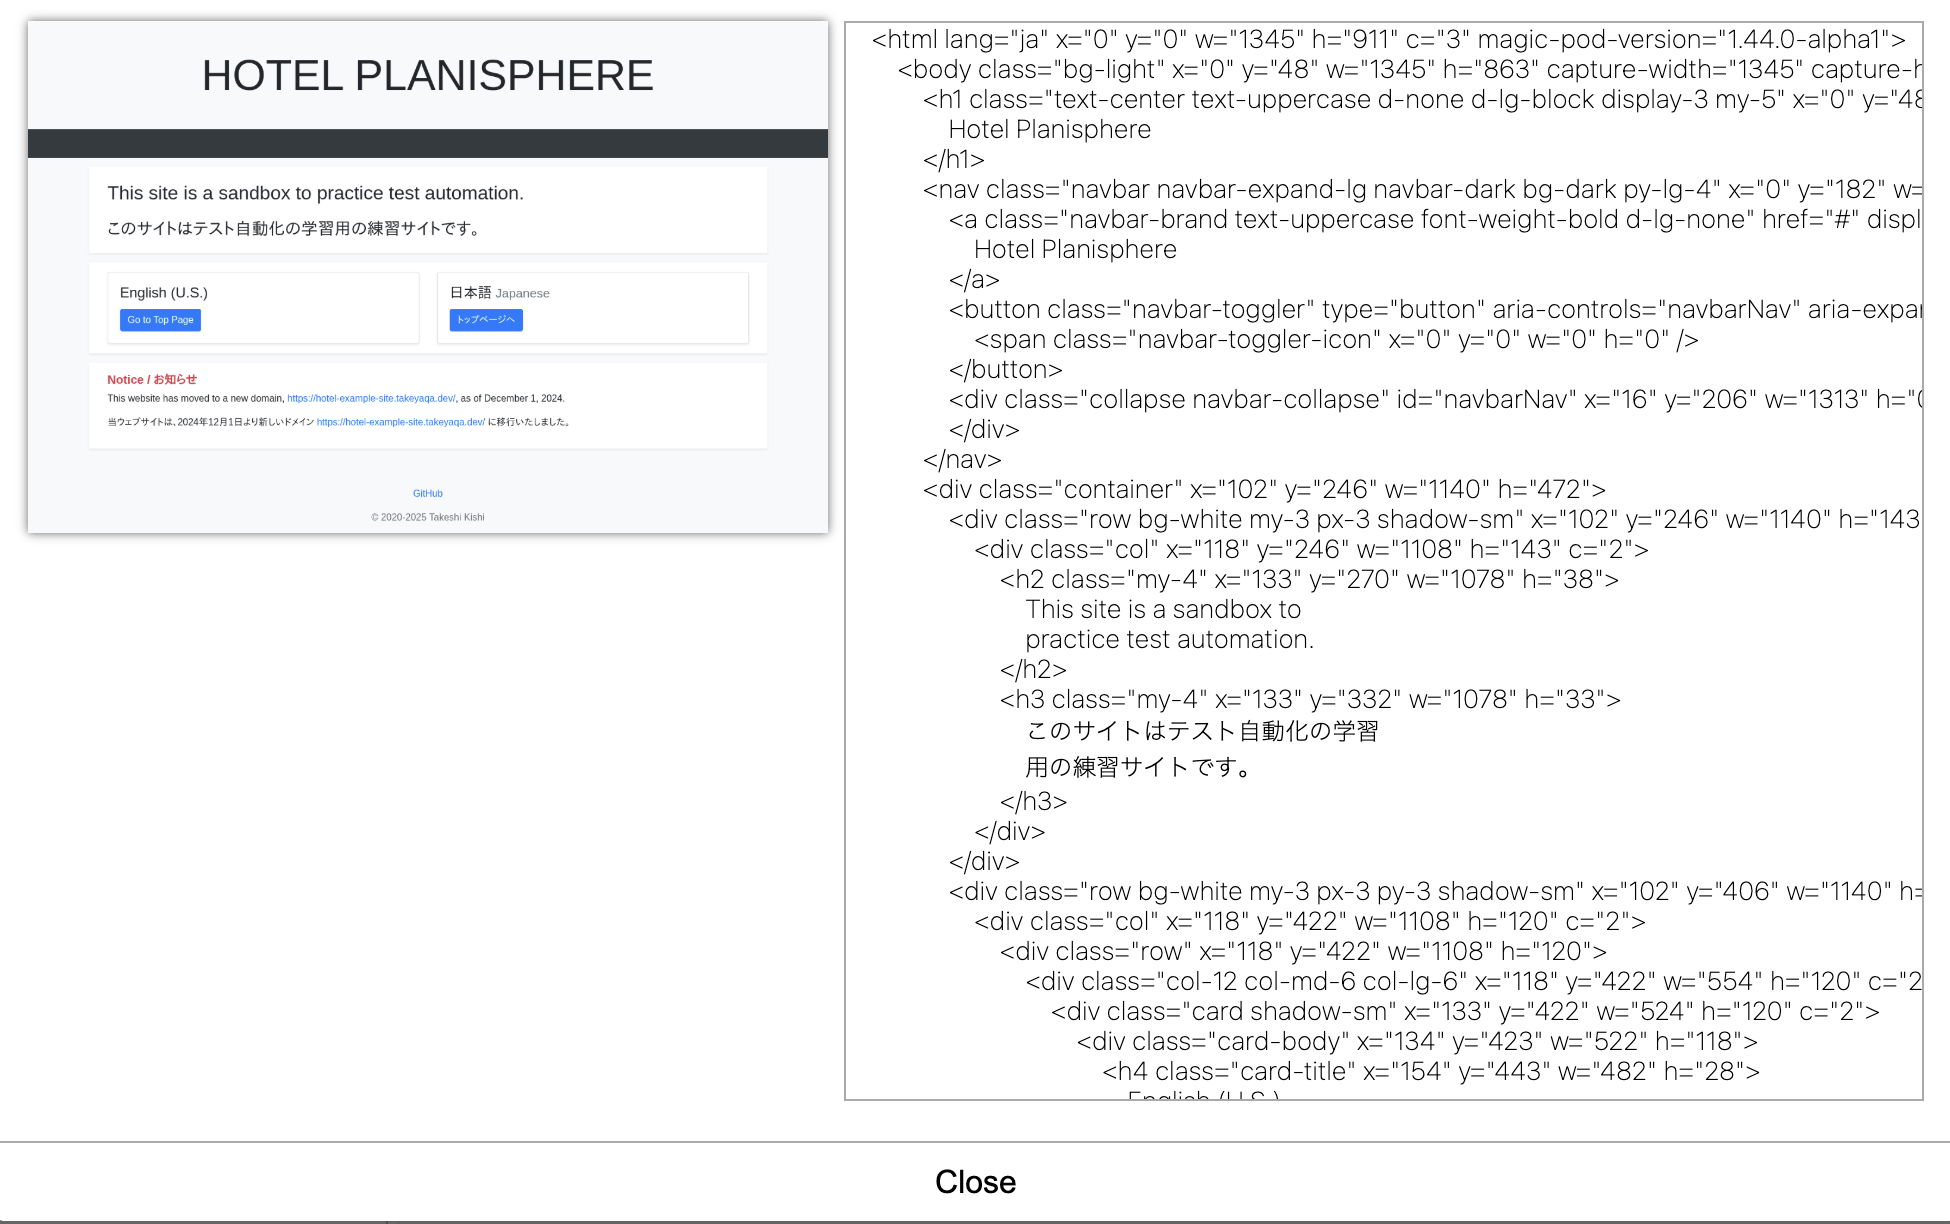Open the Japanese notice's new domain link

tap(401, 422)
